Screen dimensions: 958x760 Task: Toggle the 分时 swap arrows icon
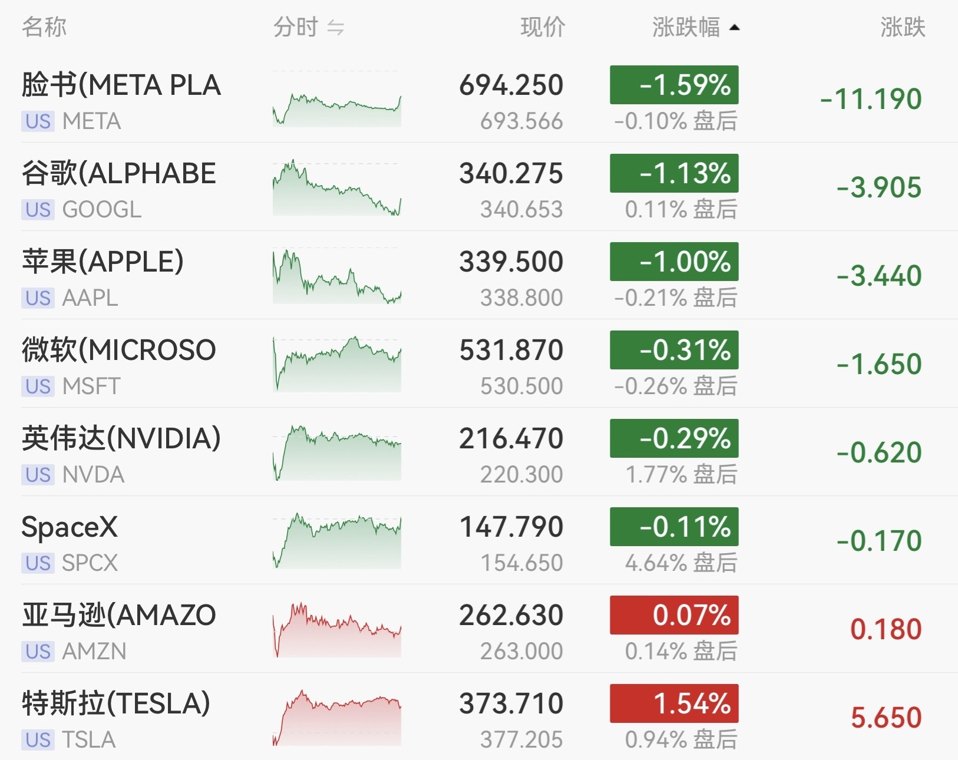click(x=335, y=27)
